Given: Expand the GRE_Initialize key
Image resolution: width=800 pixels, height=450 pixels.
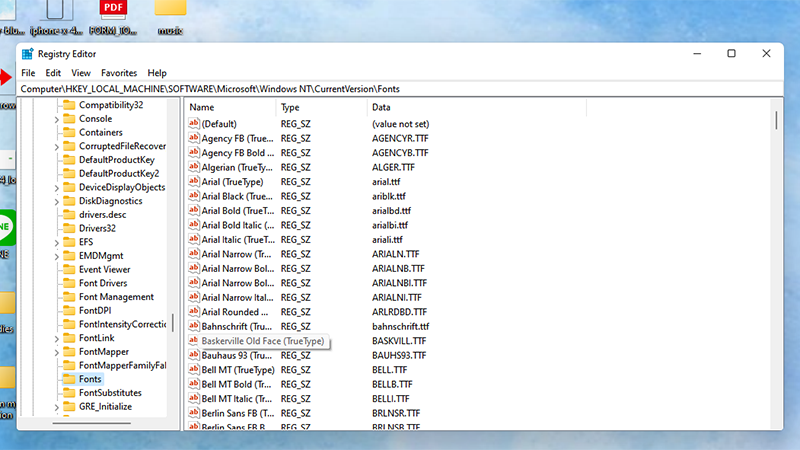Looking at the screenshot, I should point(57,407).
